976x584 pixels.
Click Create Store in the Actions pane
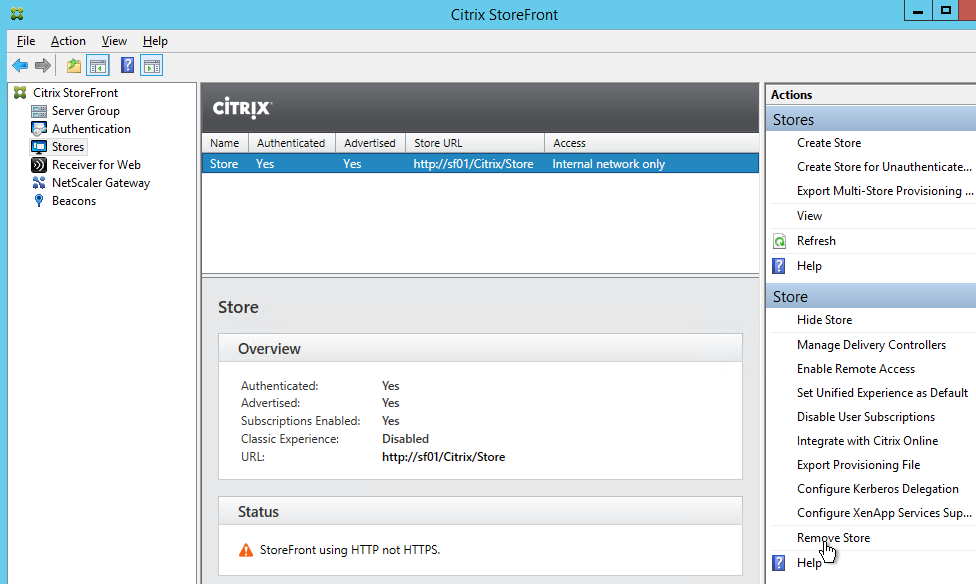tap(829, 143)
